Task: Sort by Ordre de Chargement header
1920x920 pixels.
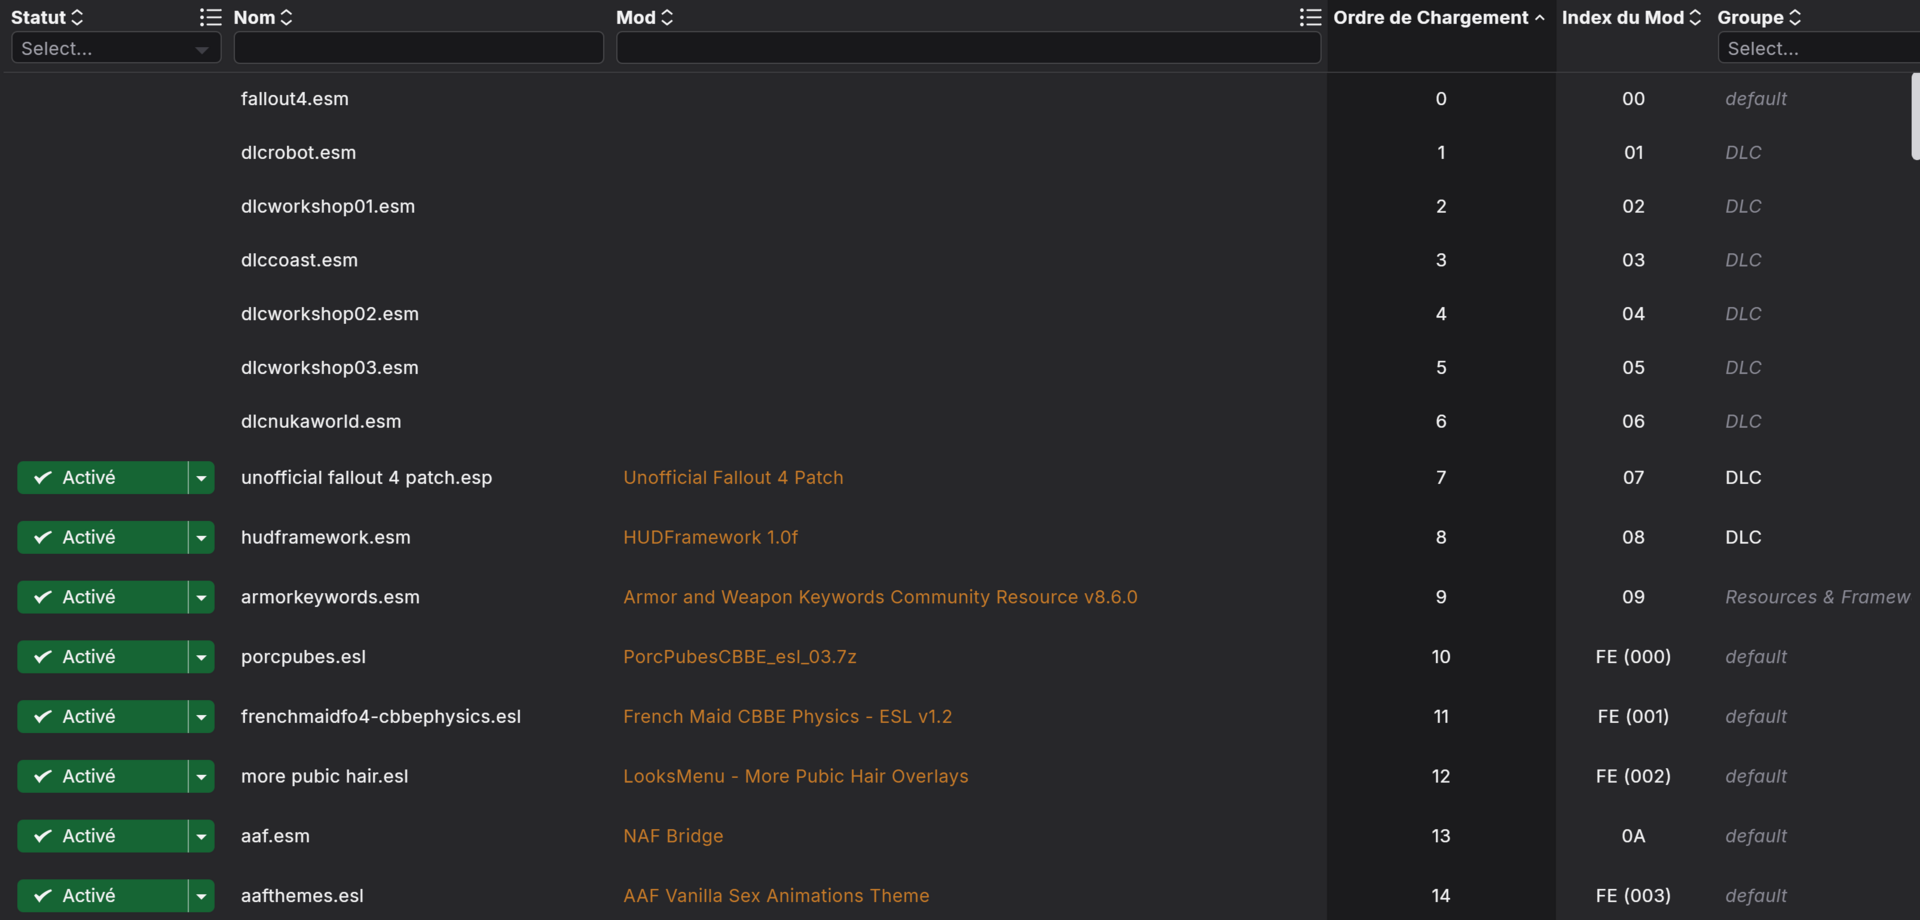Action: tap(1439, 17)
